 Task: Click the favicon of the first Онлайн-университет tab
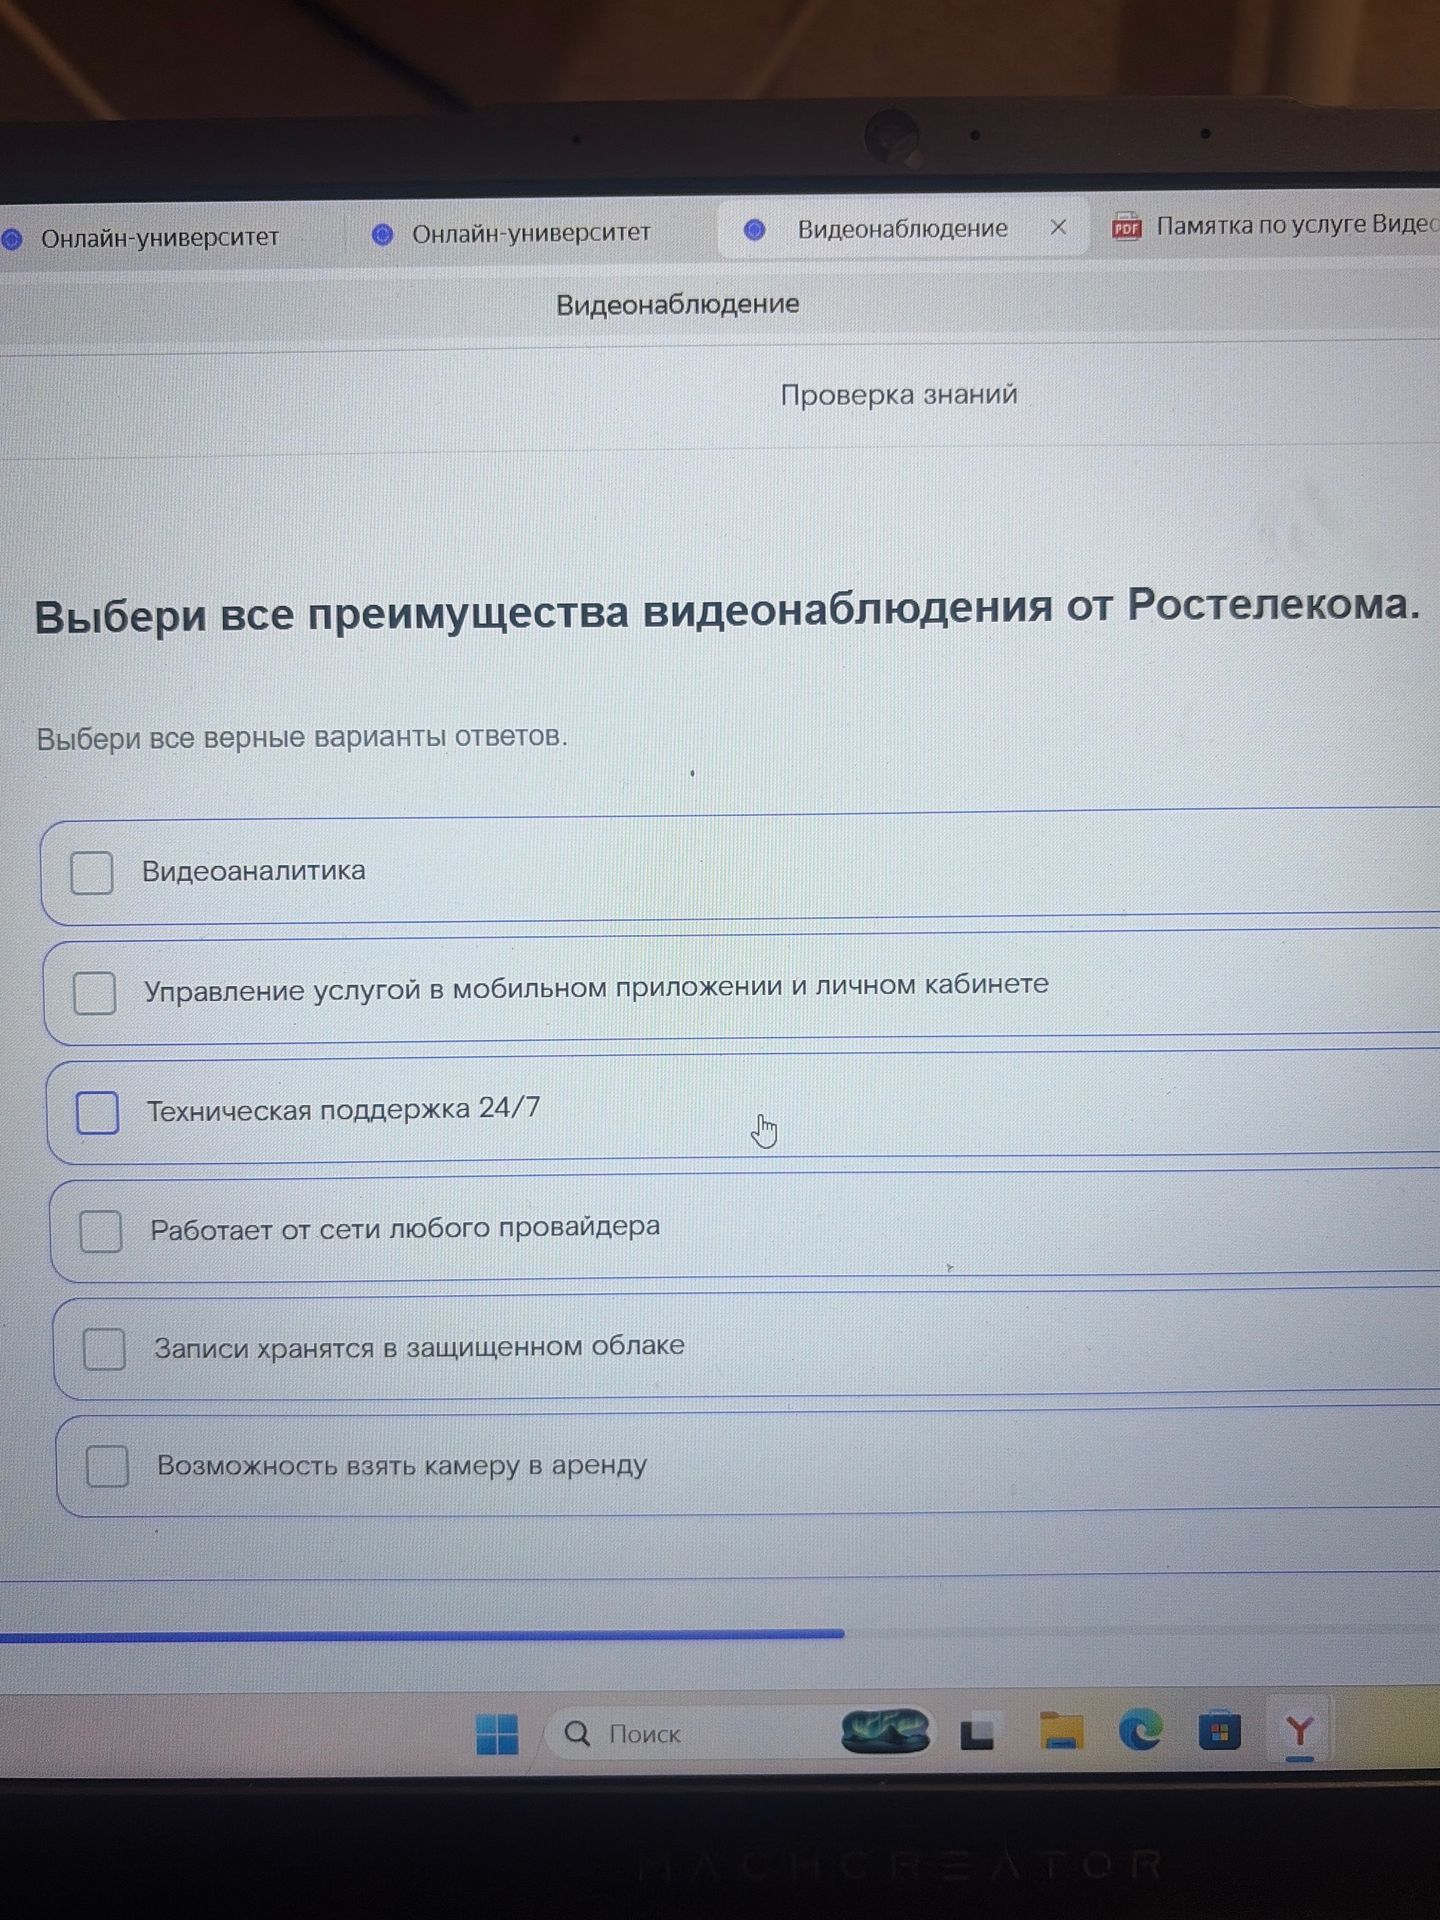[11, 239]
